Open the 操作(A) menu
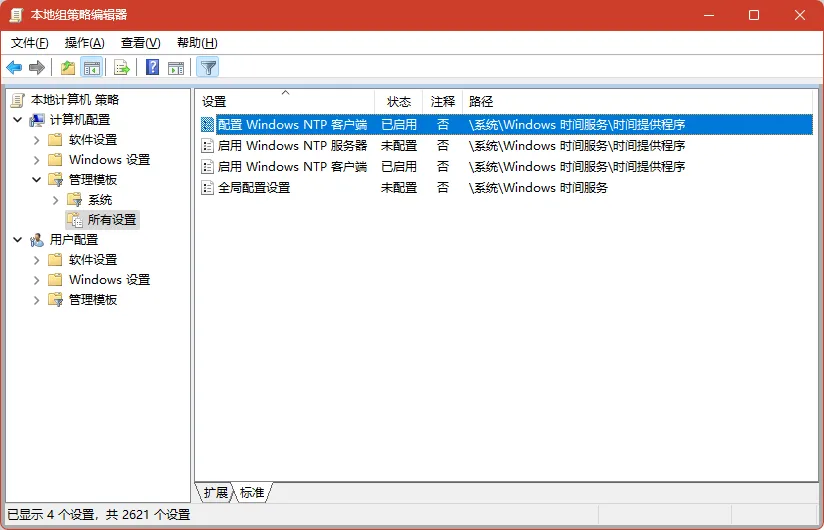This screenshot has width=824, height=530. pos(85,43)
